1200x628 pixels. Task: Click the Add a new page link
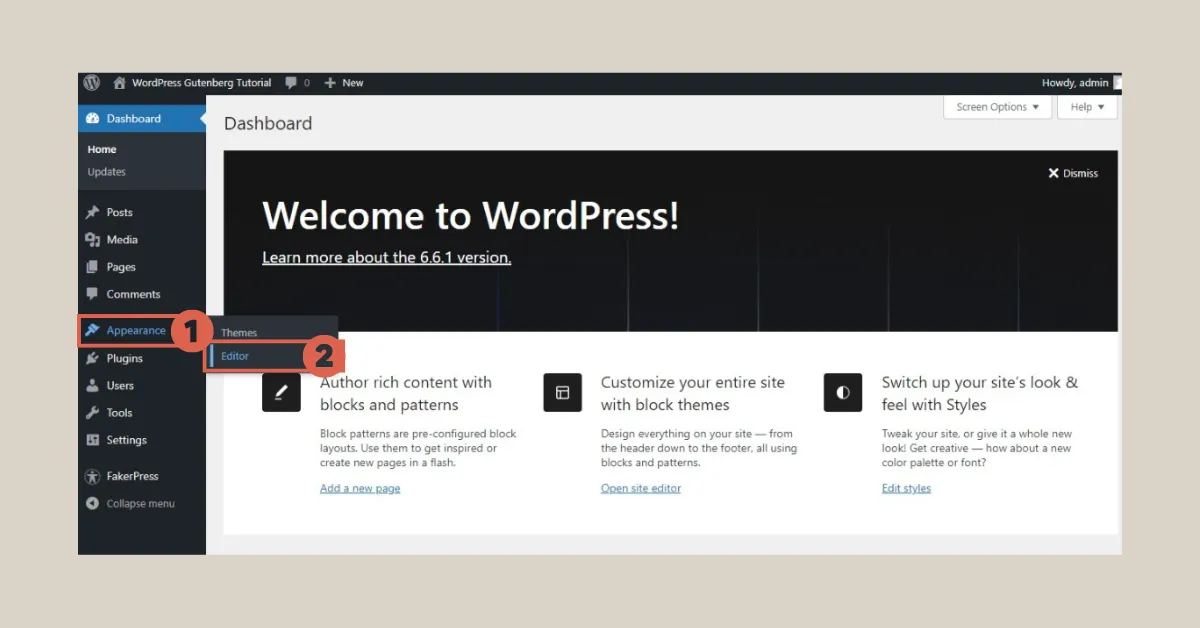[x=360, y=488]
